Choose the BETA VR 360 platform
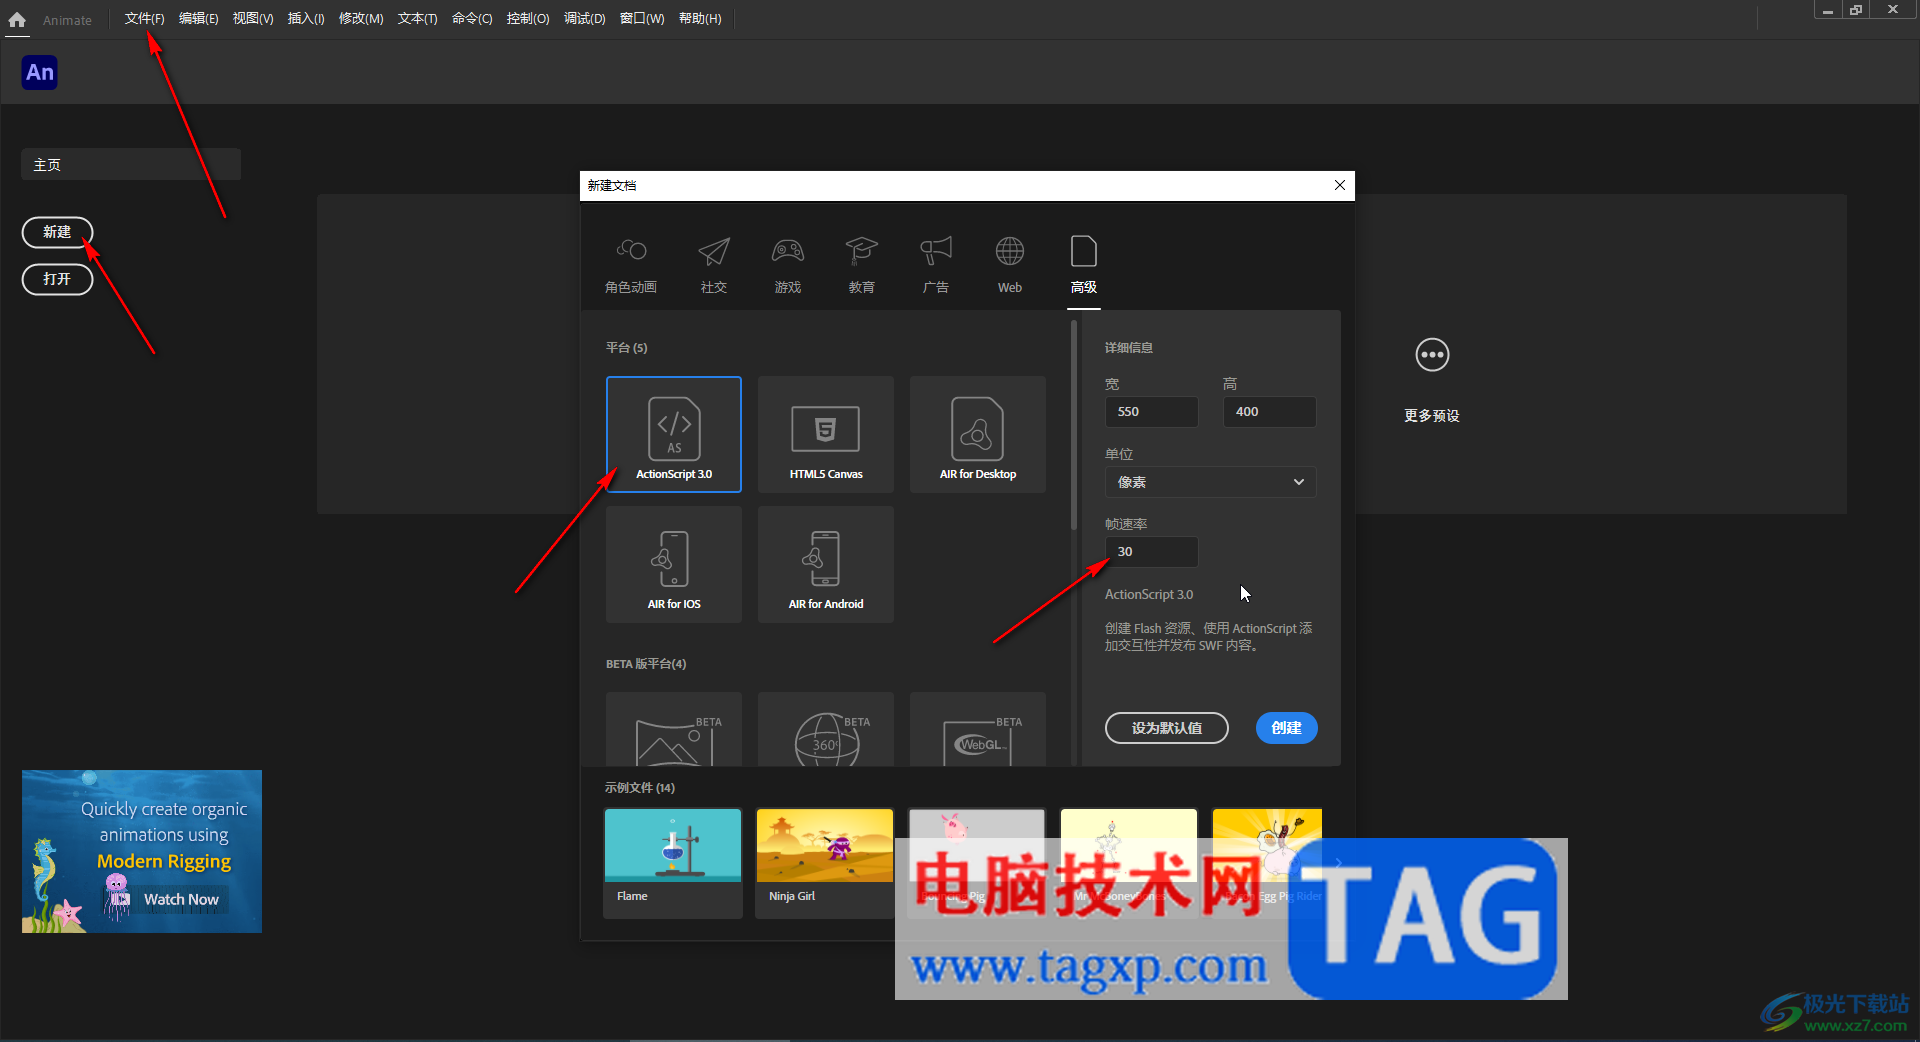 (x=826, y=730)
